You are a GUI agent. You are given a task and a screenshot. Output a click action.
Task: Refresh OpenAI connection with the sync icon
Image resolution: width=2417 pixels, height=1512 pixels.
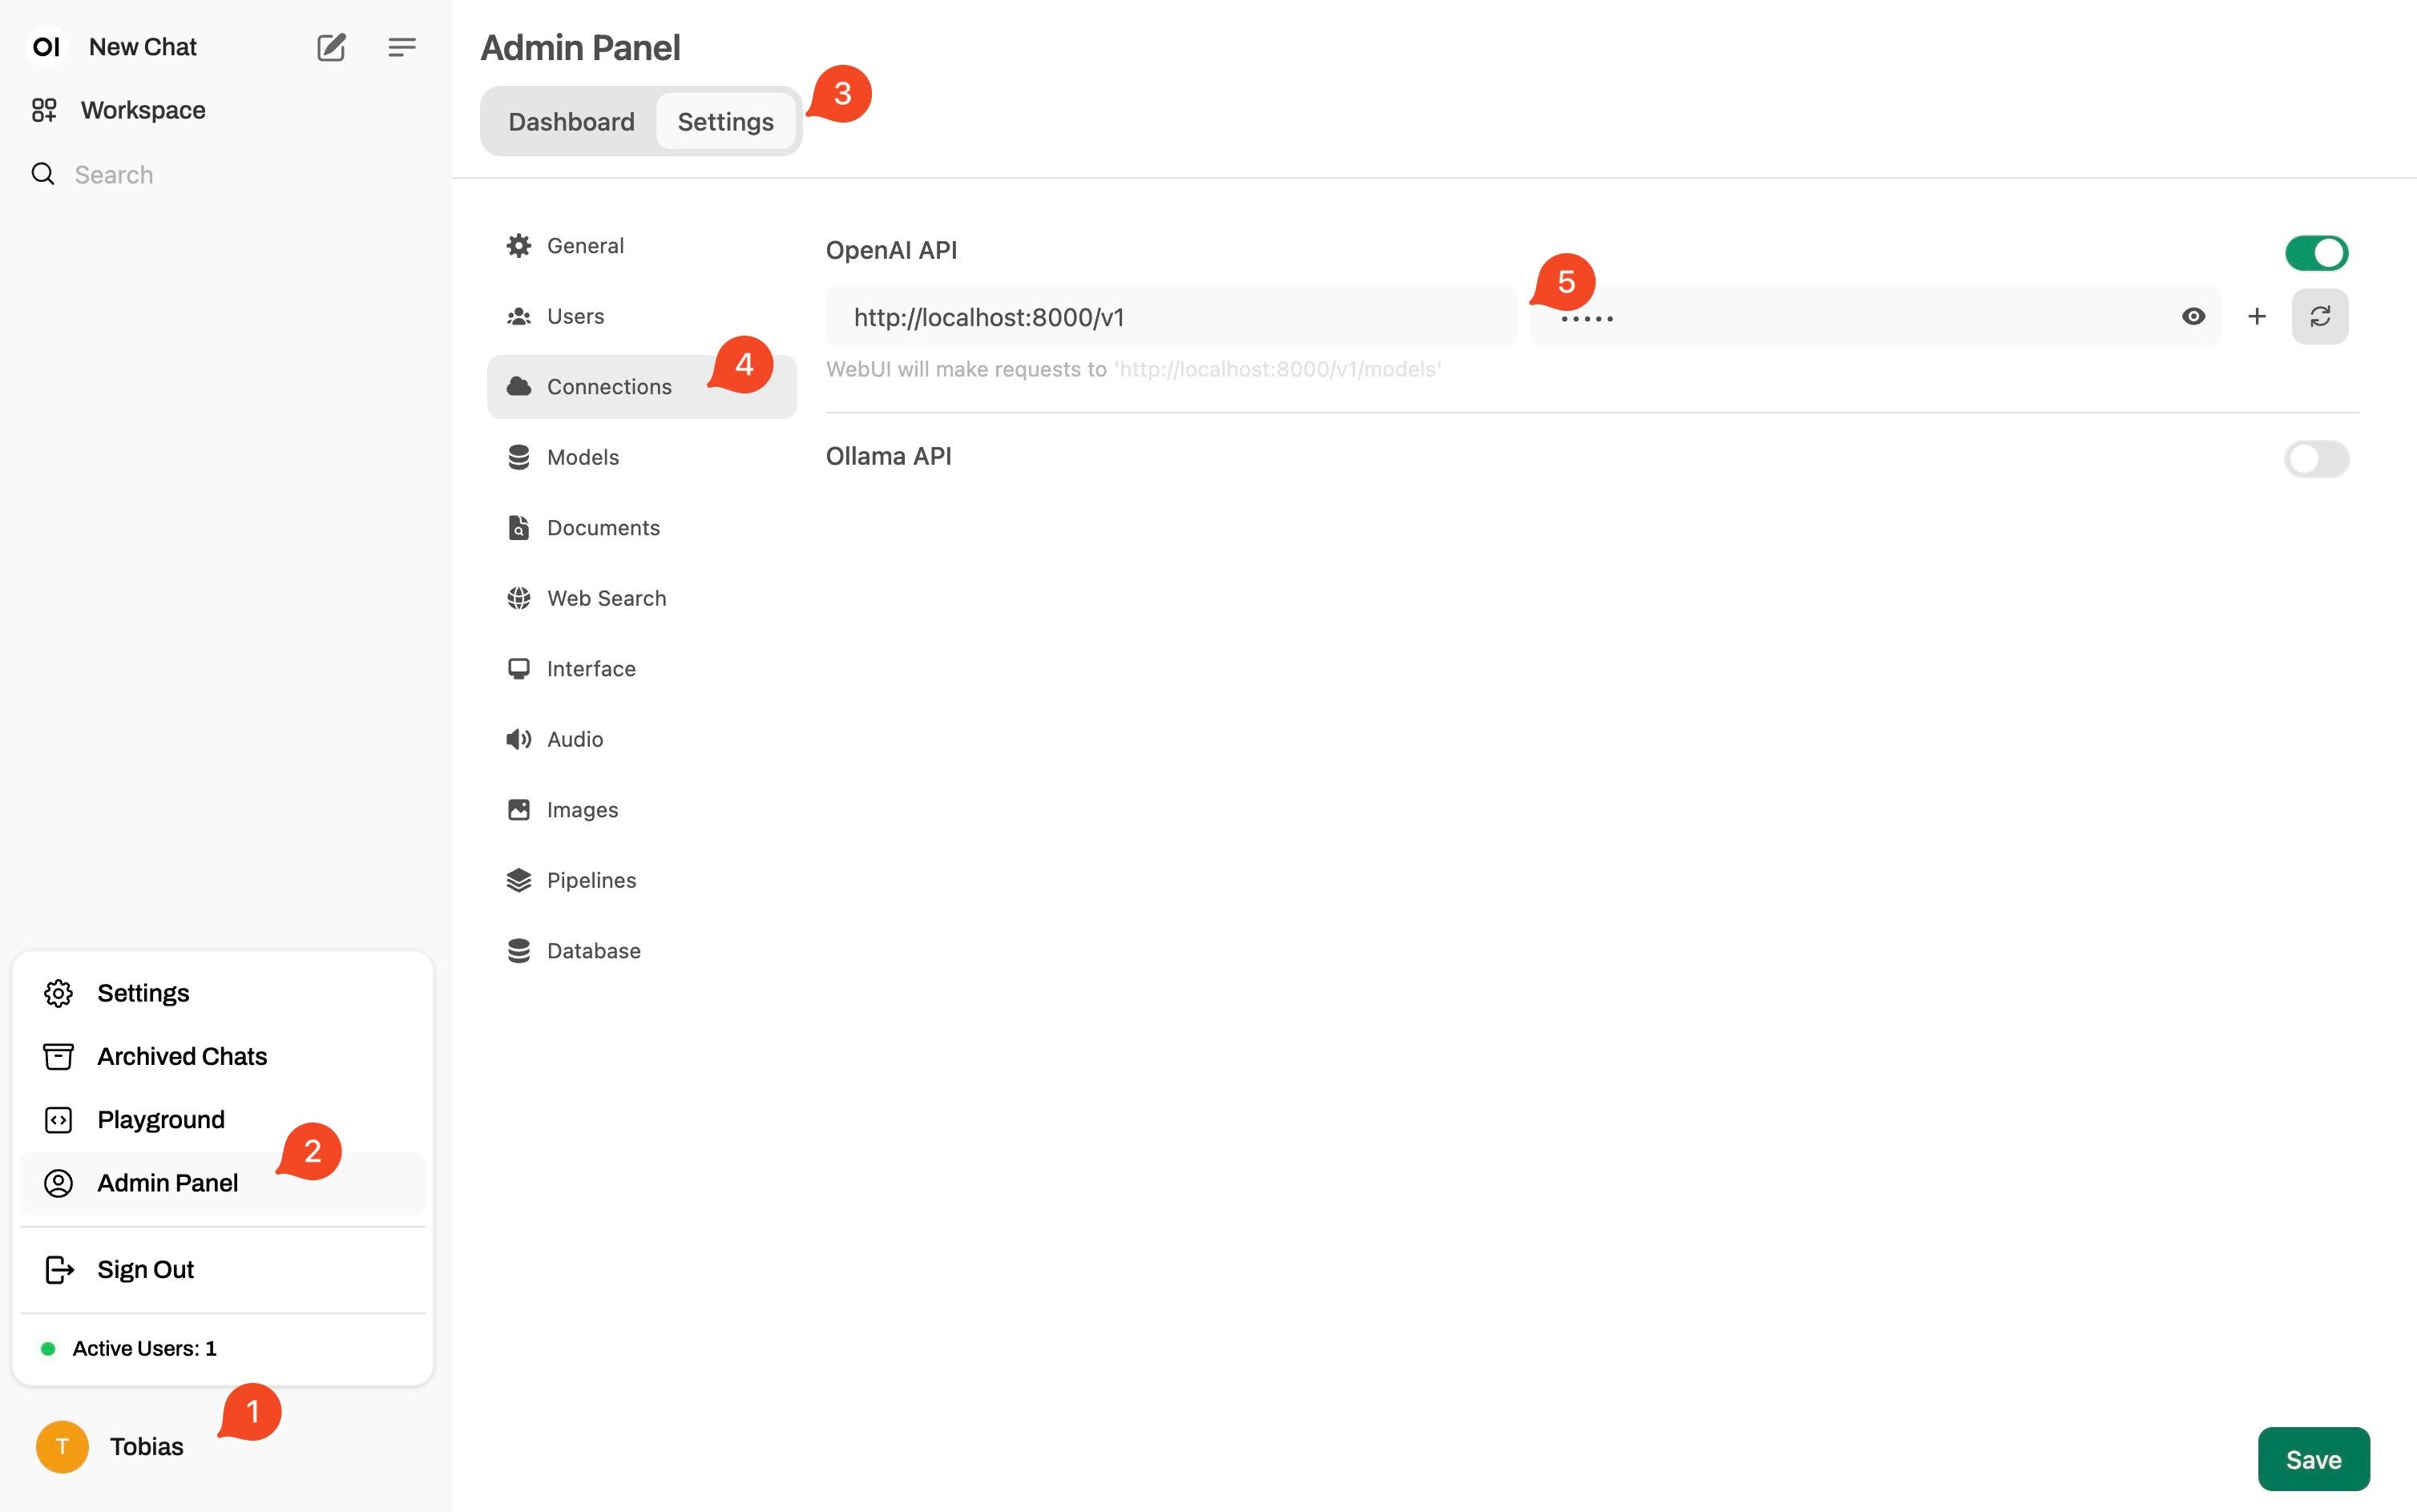coord(2319,316)
